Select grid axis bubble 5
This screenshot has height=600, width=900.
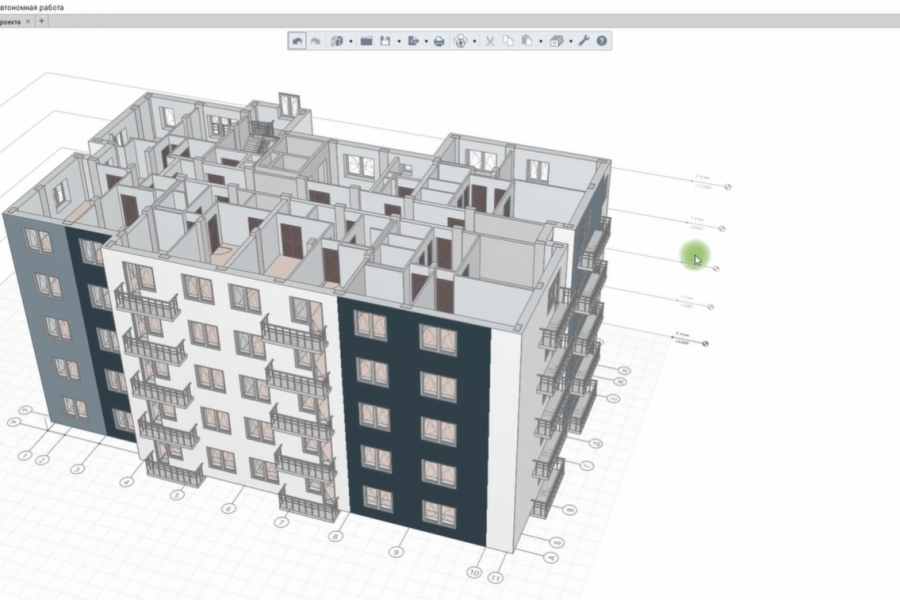click(x=177, y=494)
